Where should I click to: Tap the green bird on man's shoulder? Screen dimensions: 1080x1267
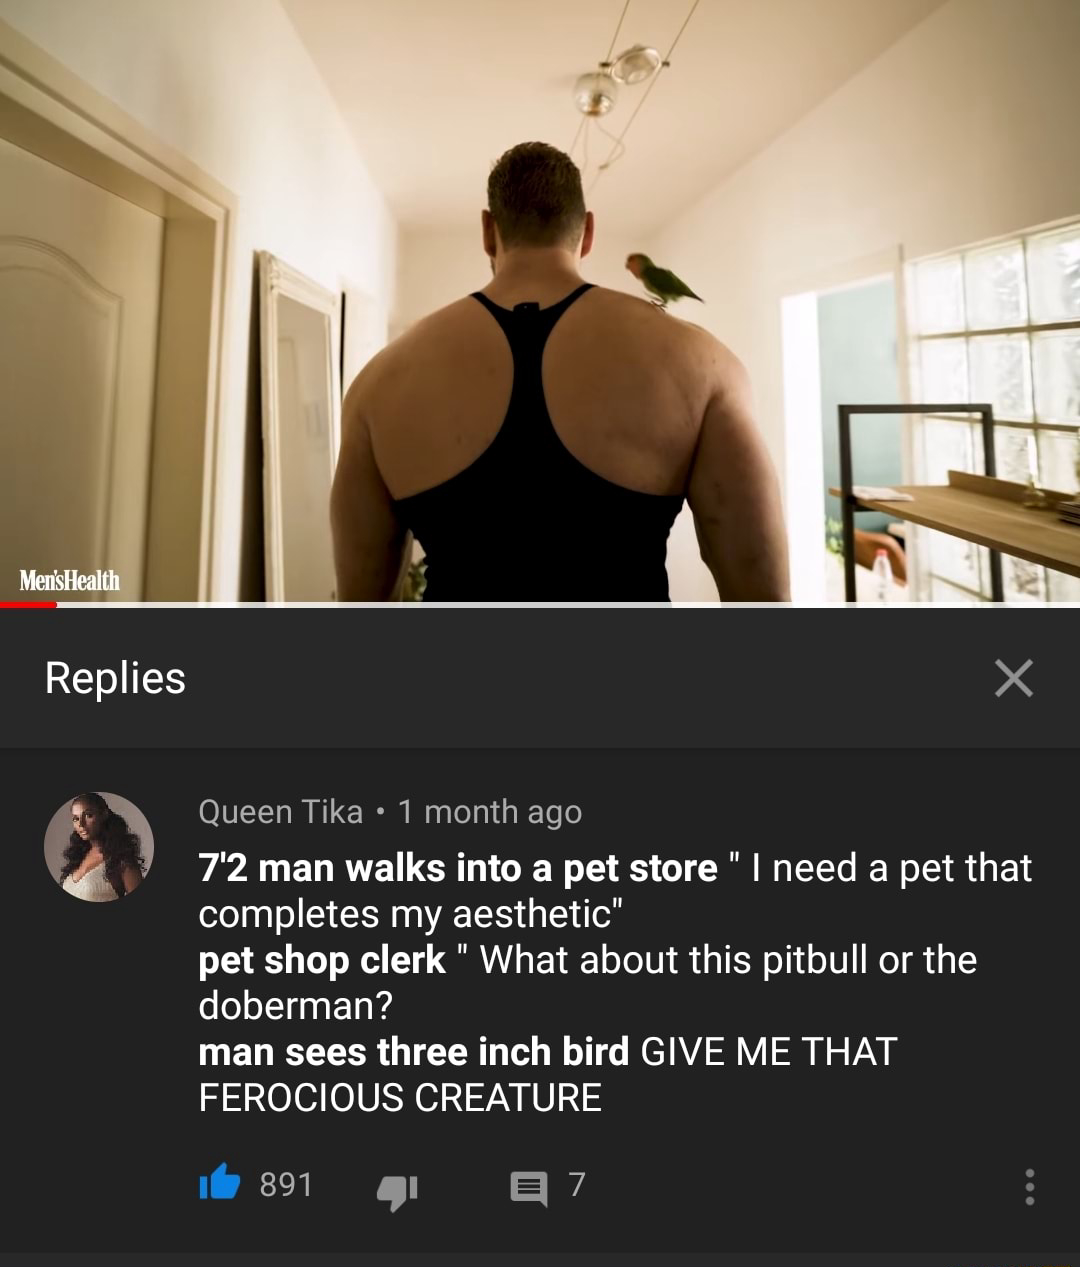[664, 279]
